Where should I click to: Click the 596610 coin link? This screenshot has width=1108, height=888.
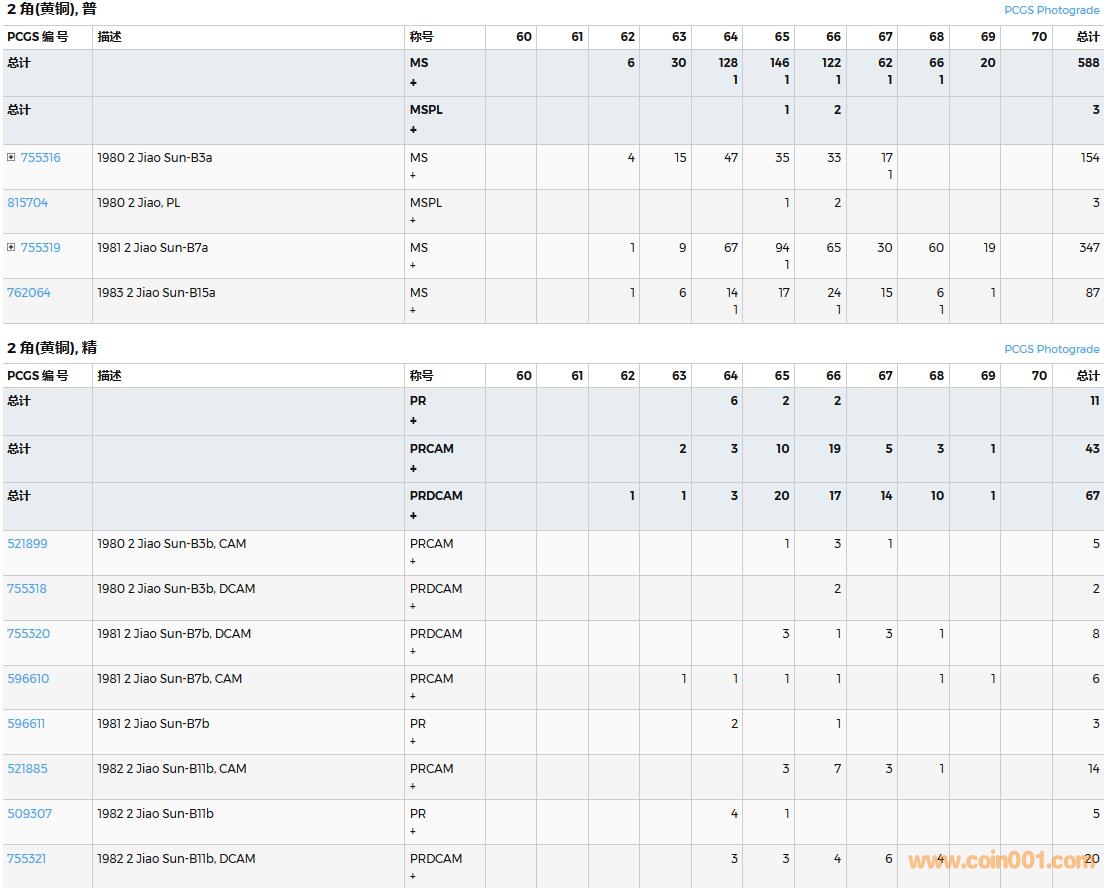pyautogui.click(x=27, y=678)
